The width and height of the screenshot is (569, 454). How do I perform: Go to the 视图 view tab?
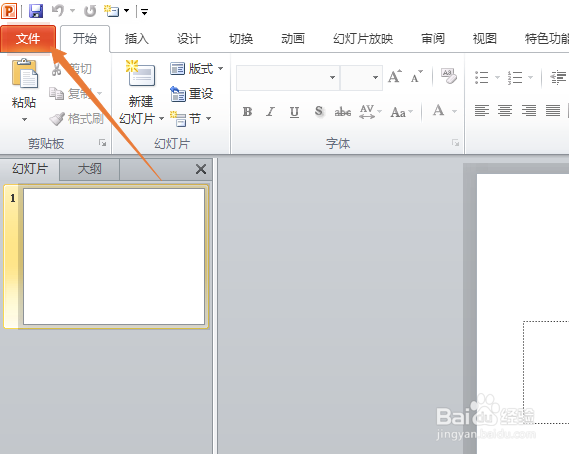click(x=485, y=38)
